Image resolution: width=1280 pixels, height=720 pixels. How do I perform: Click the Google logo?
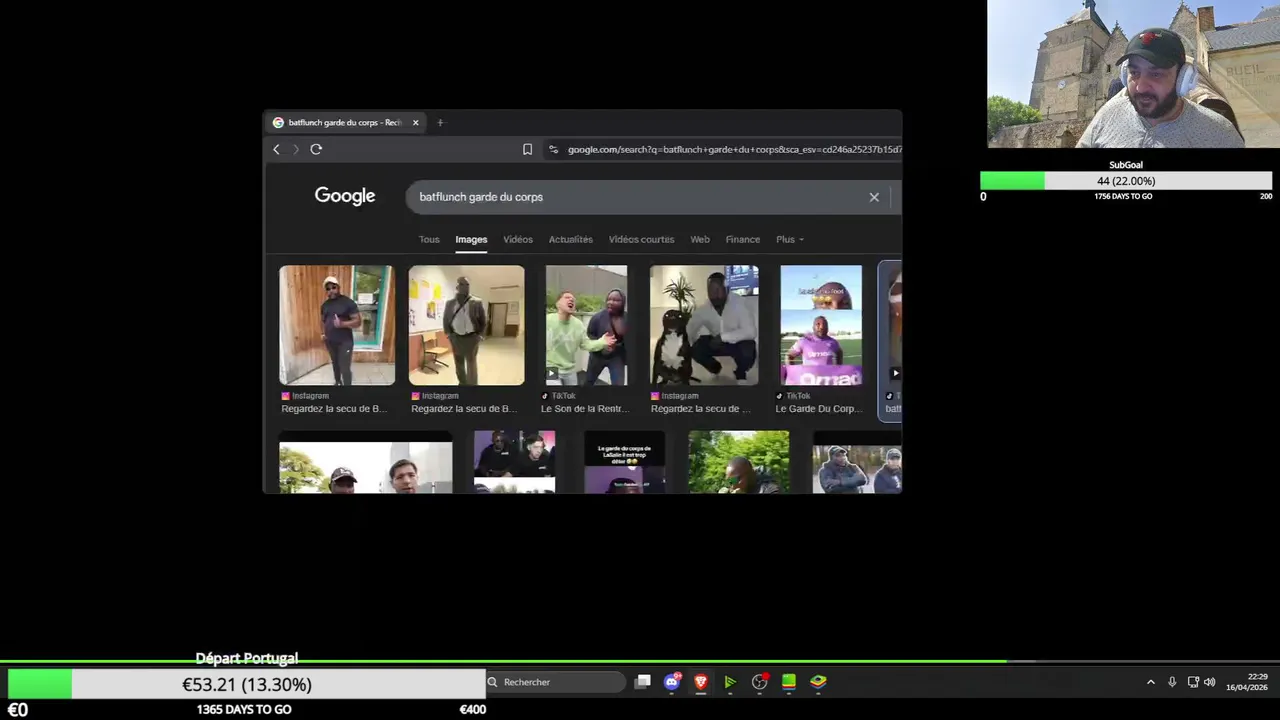(x=345, y=196)
